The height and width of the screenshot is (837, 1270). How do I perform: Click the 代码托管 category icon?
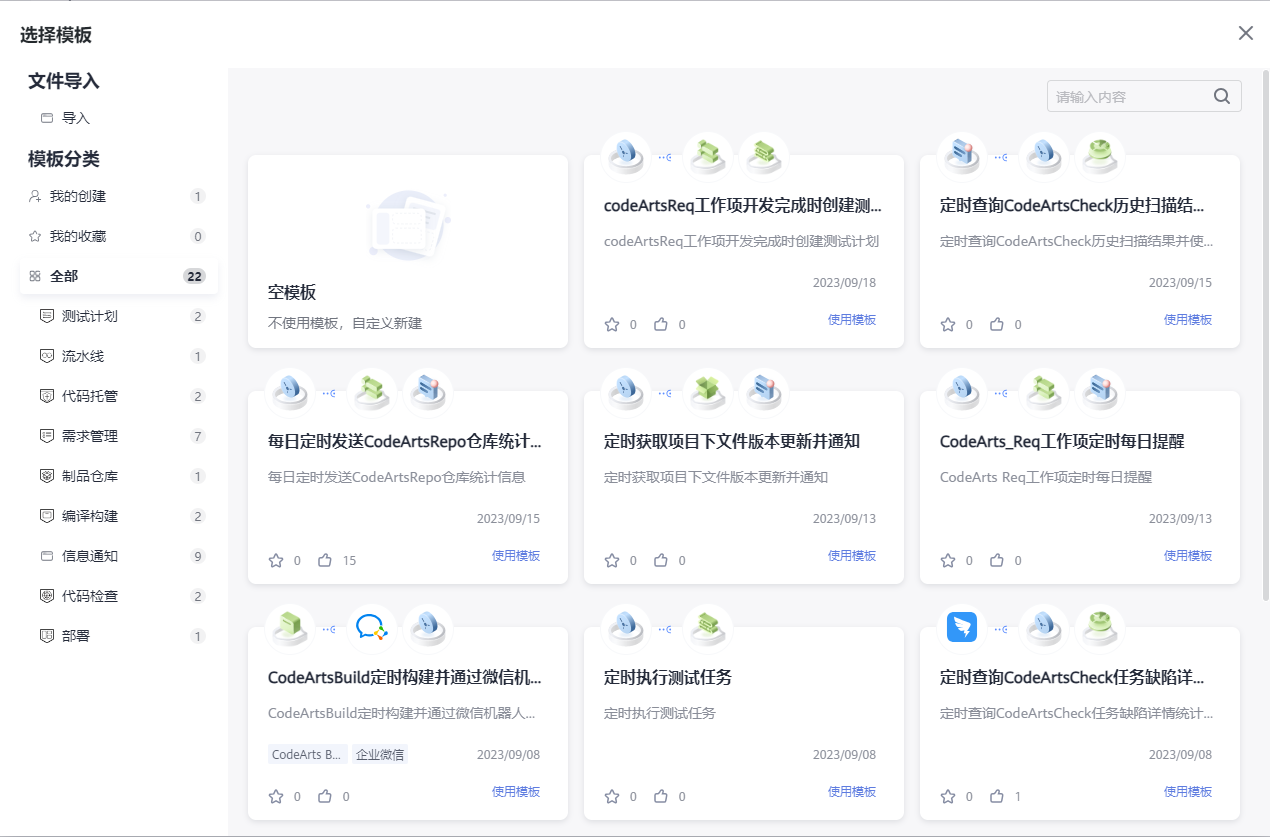[x=46, y=396]
